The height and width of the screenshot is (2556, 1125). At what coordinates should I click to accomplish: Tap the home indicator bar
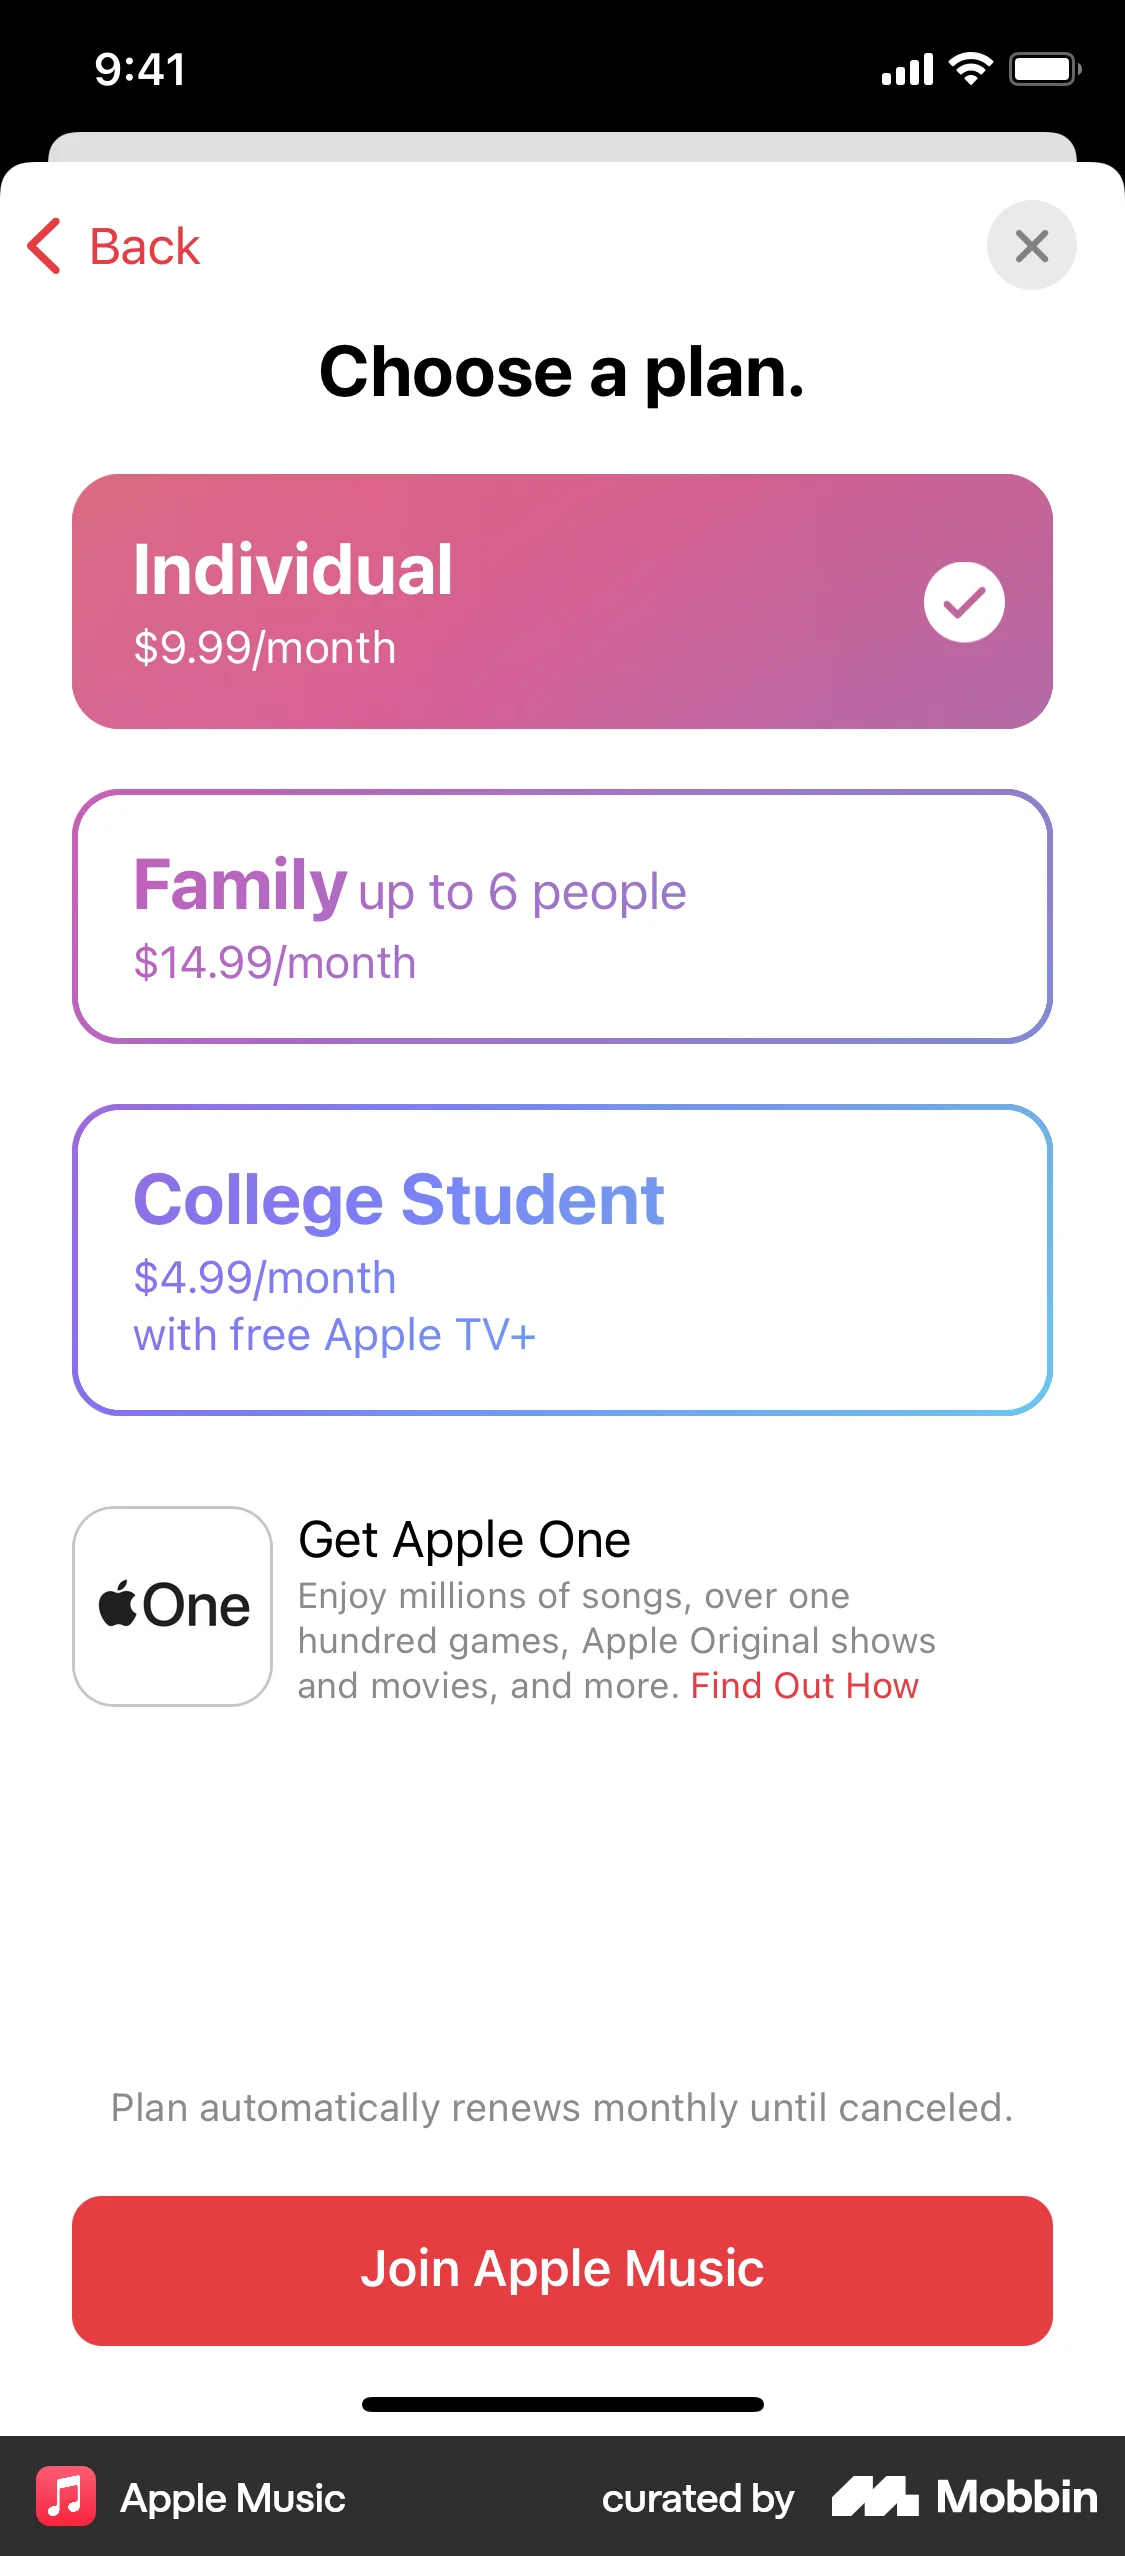coord(562,2404)
